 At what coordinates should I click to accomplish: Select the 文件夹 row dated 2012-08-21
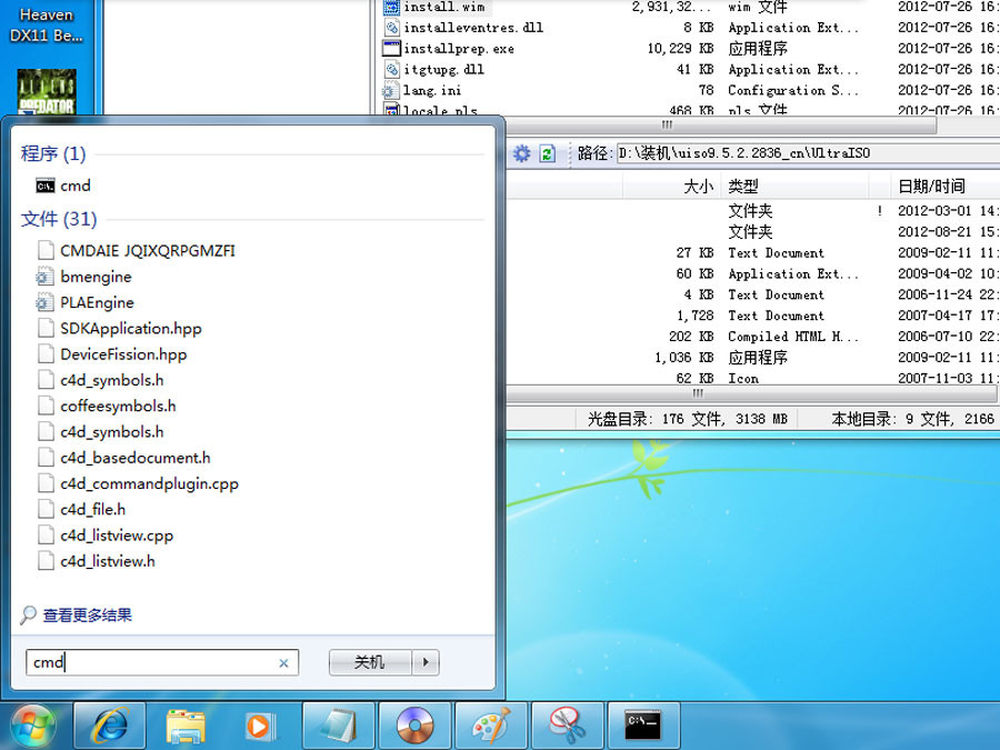click(x=753, y=232)
